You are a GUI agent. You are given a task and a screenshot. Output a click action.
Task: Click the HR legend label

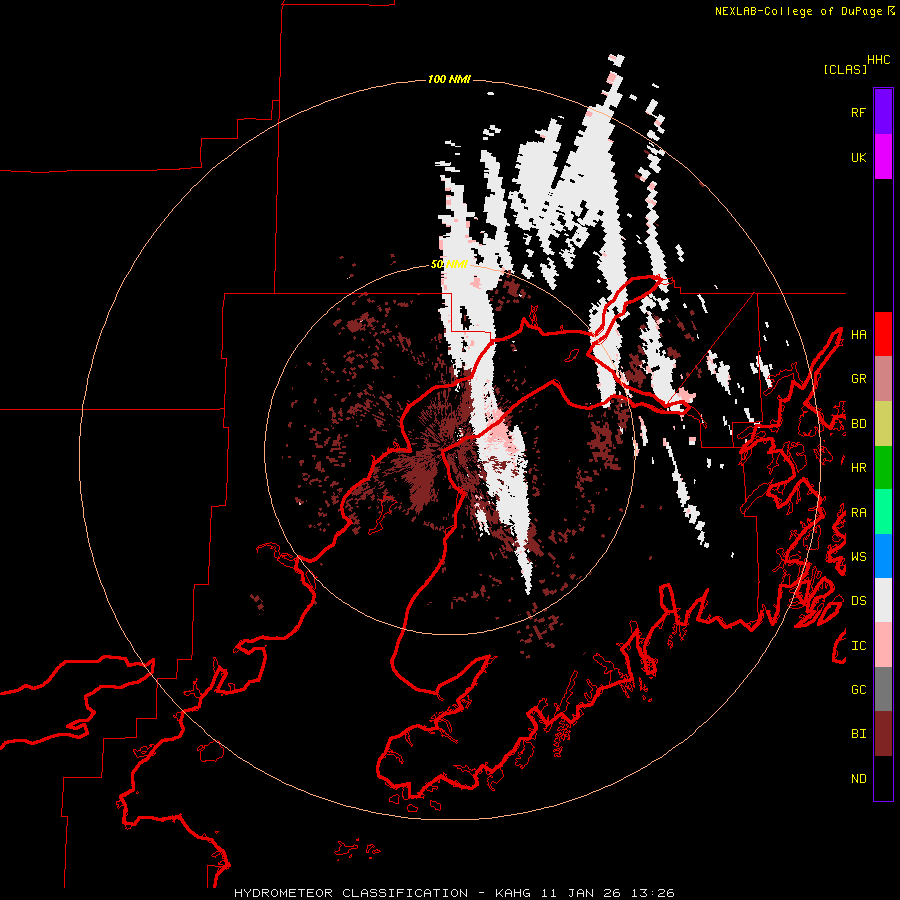point(858,468)
